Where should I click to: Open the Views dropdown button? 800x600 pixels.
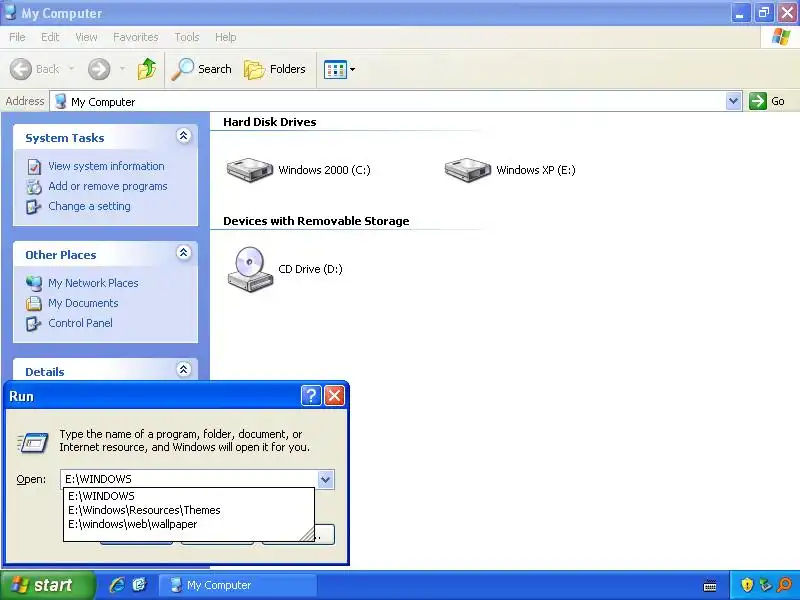point(339,69)
